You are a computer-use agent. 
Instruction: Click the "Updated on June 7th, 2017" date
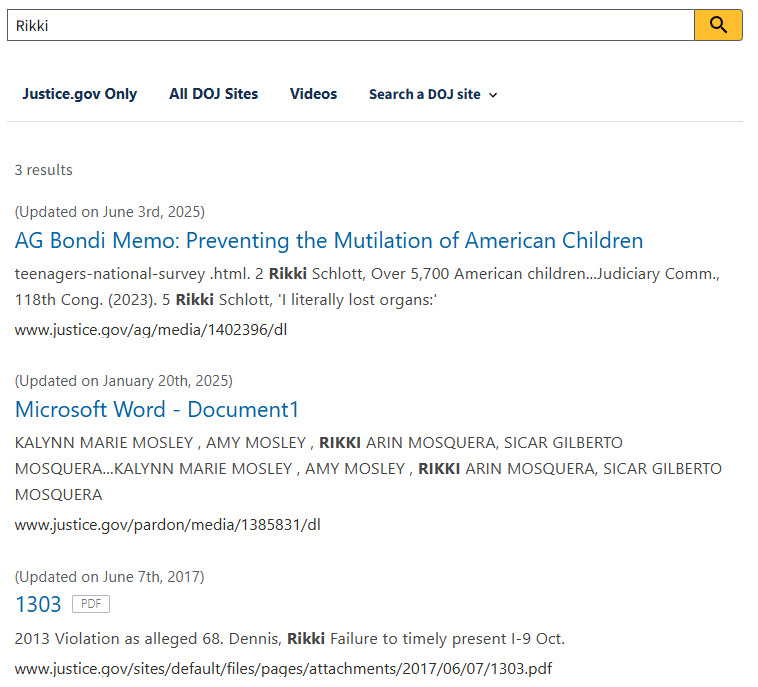(110, 576)
